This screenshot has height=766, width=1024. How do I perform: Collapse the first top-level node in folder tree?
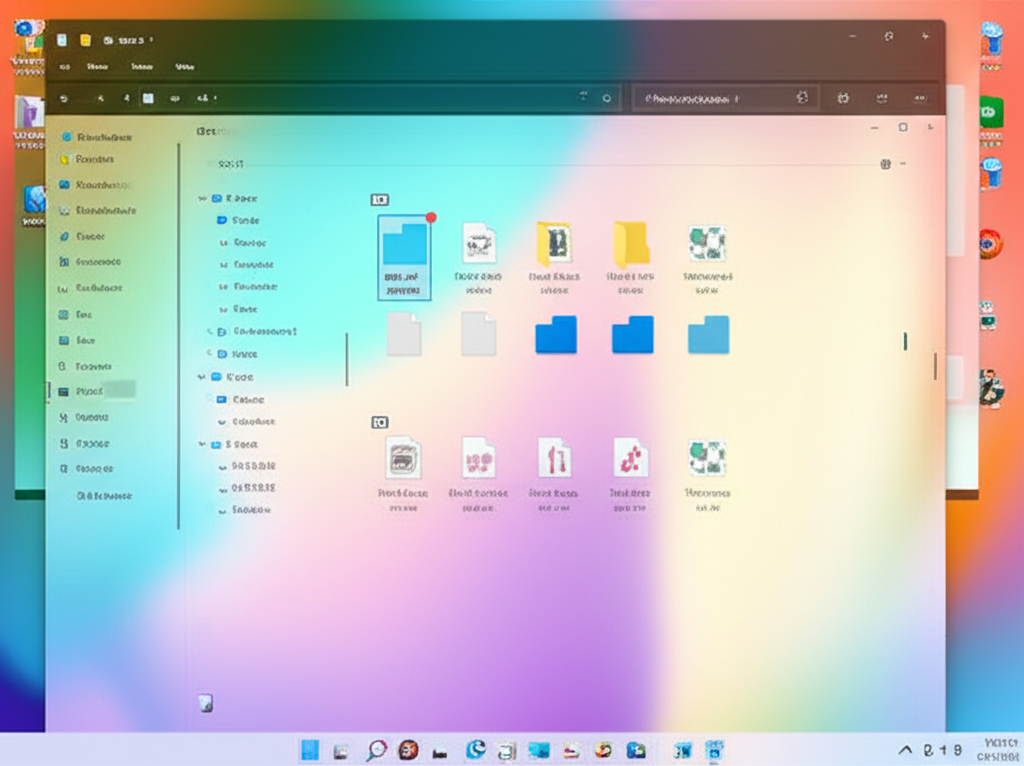click(x=203, y=199)
